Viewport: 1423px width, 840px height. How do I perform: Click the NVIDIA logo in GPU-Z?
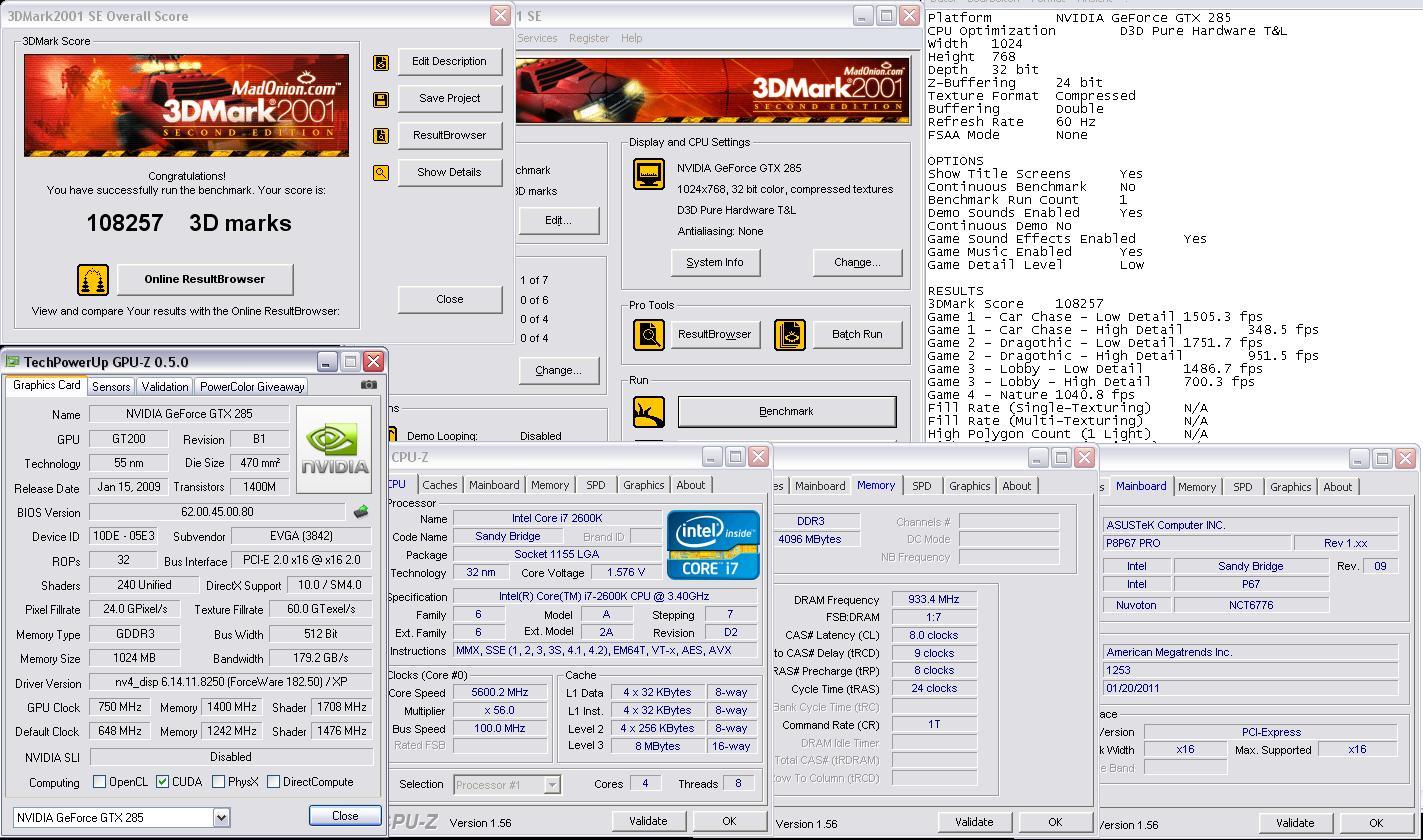[334, 449]
